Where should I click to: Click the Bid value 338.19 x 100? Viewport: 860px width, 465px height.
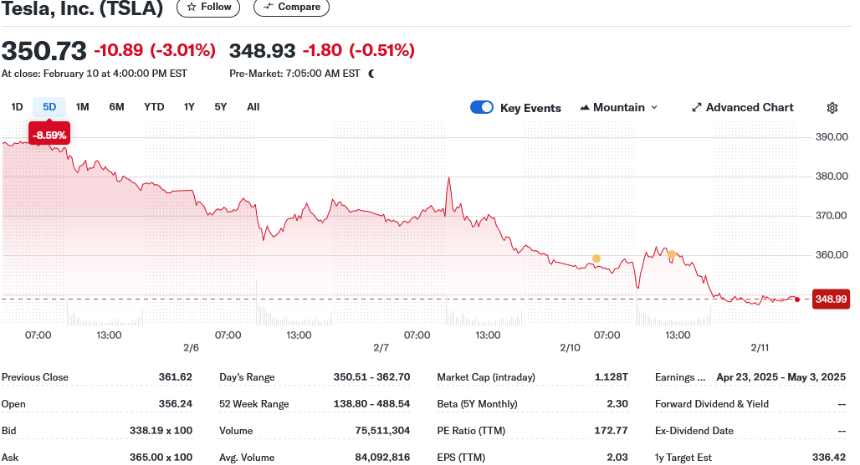[161, 430]
